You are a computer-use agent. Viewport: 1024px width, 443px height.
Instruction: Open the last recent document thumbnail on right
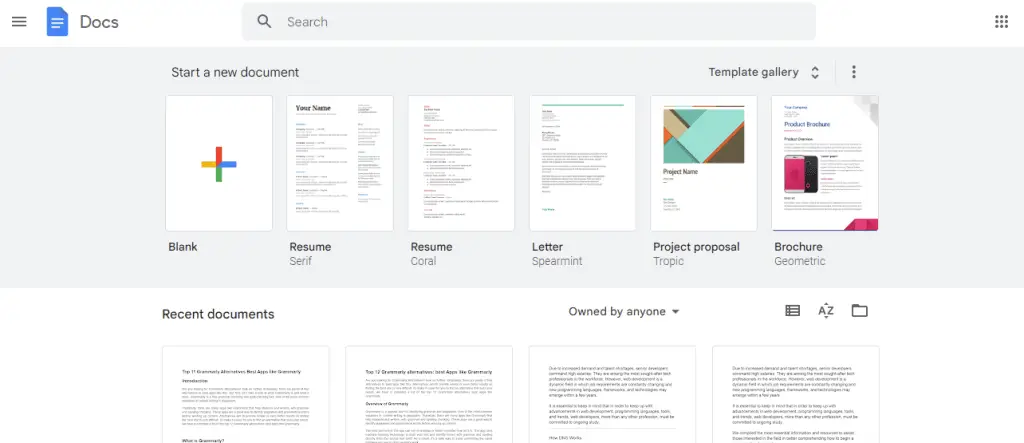click(x=795, y=395)
